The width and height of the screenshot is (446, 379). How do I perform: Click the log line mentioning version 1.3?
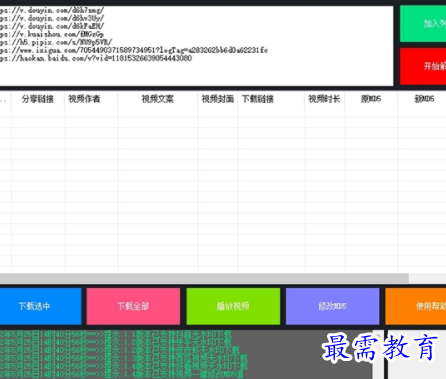pos(124,358)
